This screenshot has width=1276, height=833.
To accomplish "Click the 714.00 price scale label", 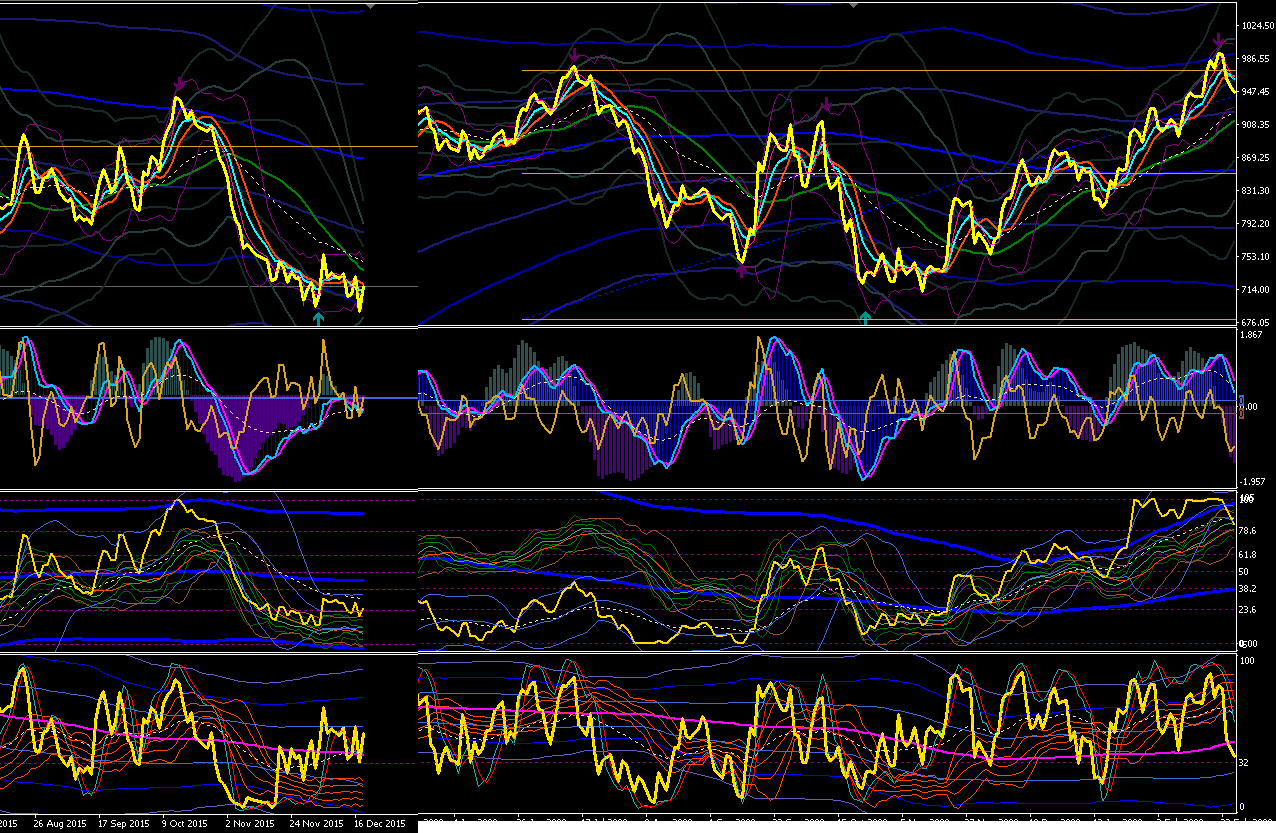I will click(1255, 290).
